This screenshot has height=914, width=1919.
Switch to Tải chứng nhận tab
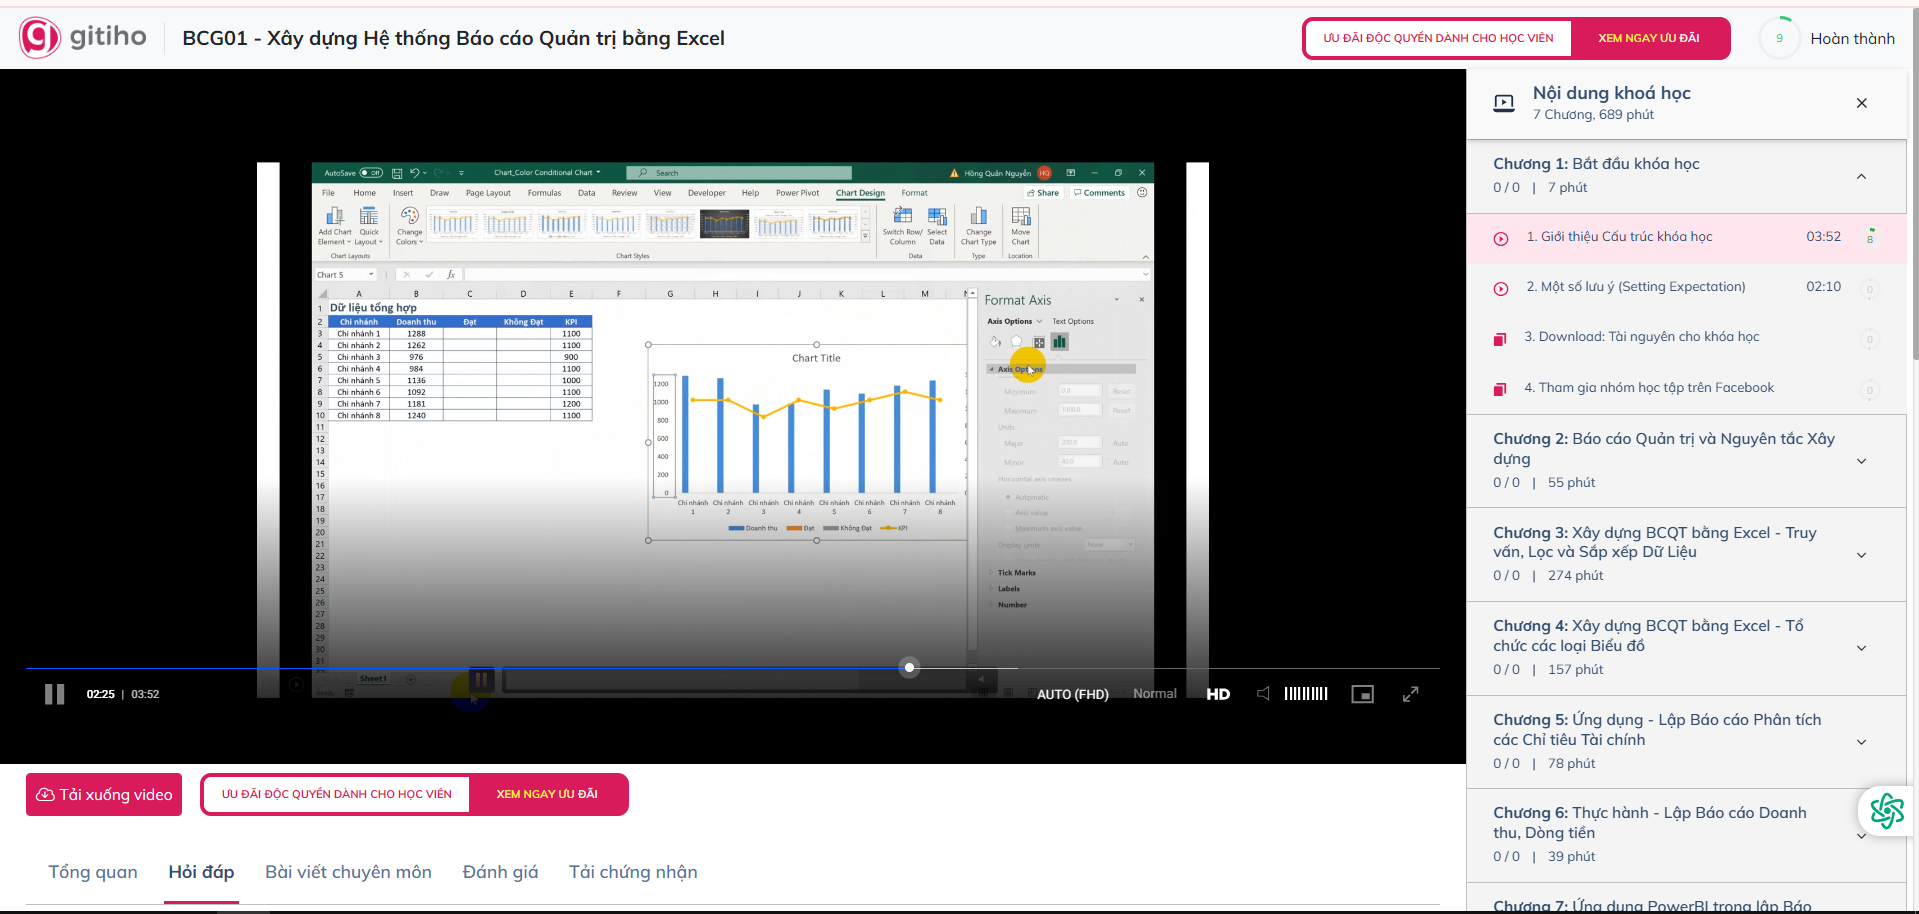633,872
